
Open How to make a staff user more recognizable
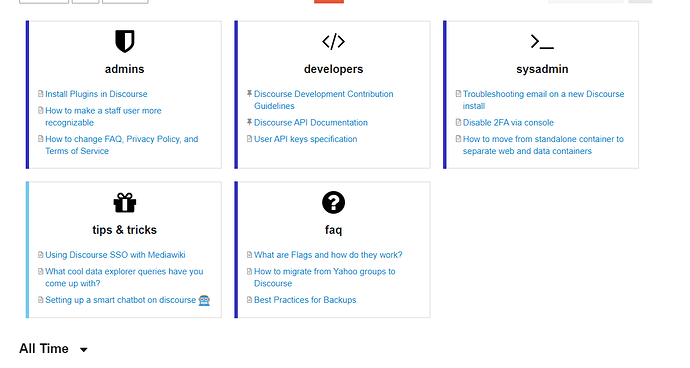[x=103, y=116]
